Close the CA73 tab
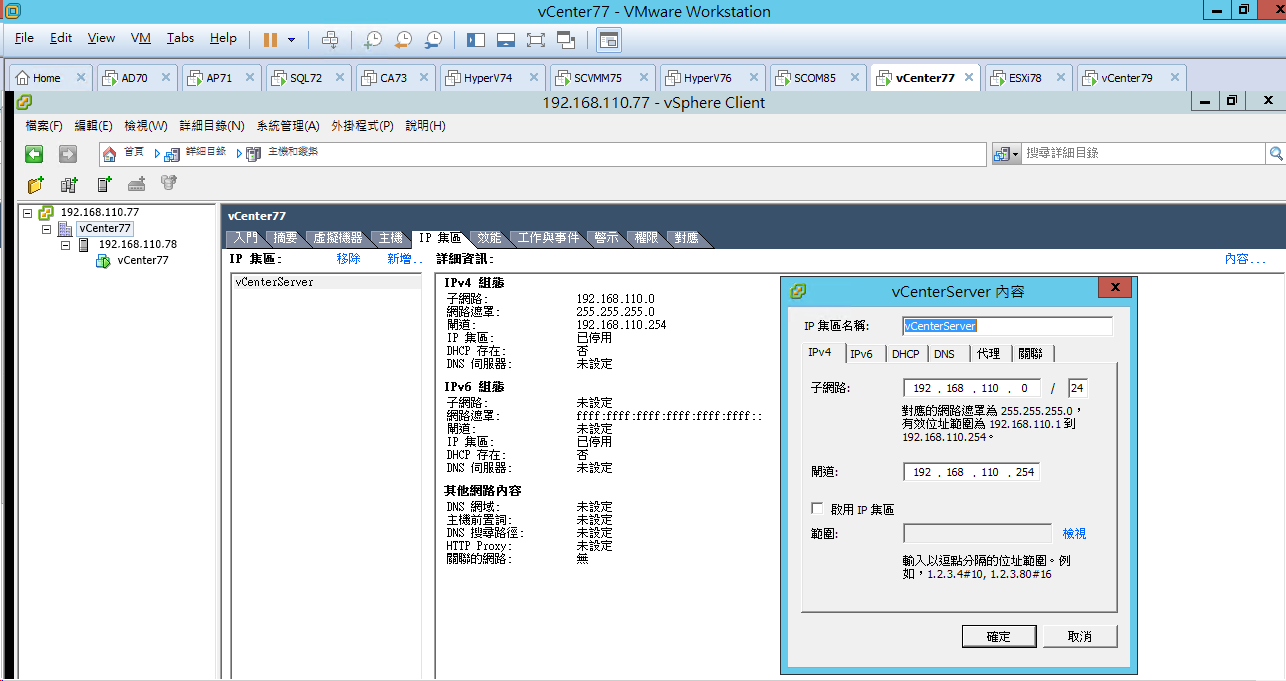The height and width of the screenshot is (681, 1286). [x=423, y=78]
